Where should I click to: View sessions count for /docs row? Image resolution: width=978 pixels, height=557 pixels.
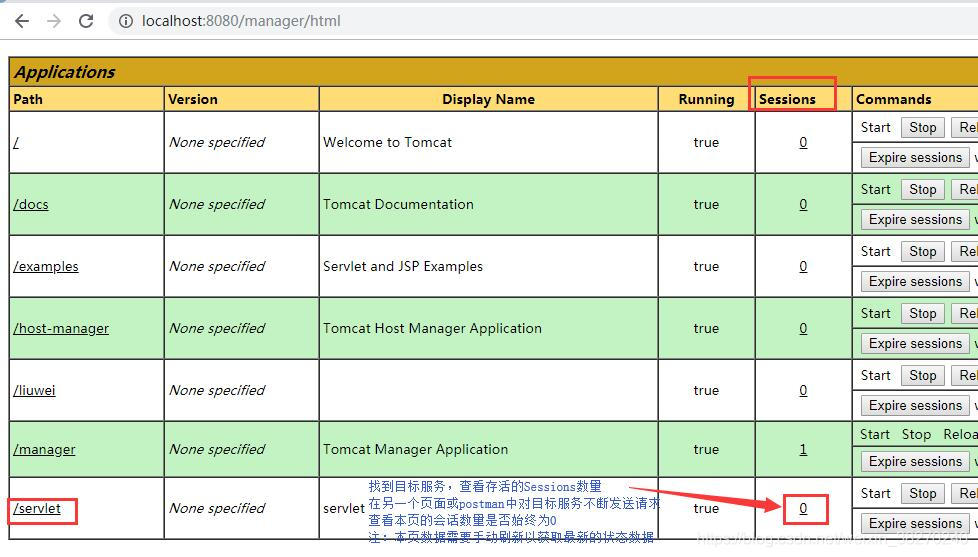click(x=803, y=205)
